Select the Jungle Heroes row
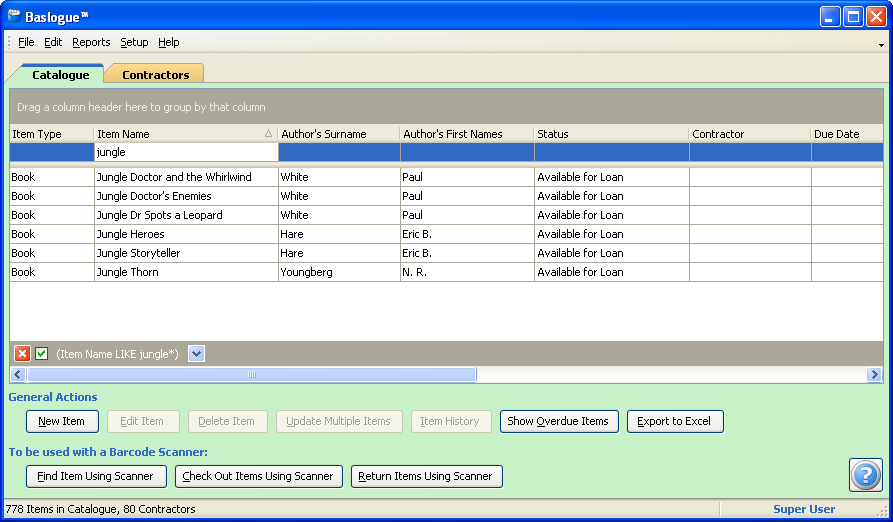The height and width of the screenshot is (522, 893). click(446, 234)
